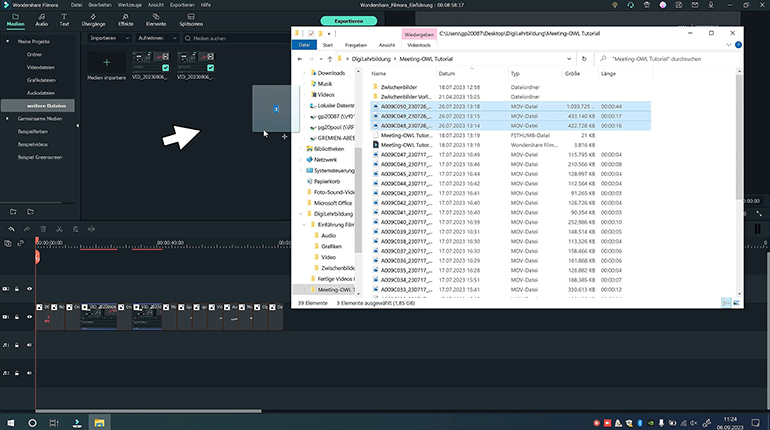The image size is (770, 430).
Task: Open the Splitscreen tab
Action: point(191,20)
